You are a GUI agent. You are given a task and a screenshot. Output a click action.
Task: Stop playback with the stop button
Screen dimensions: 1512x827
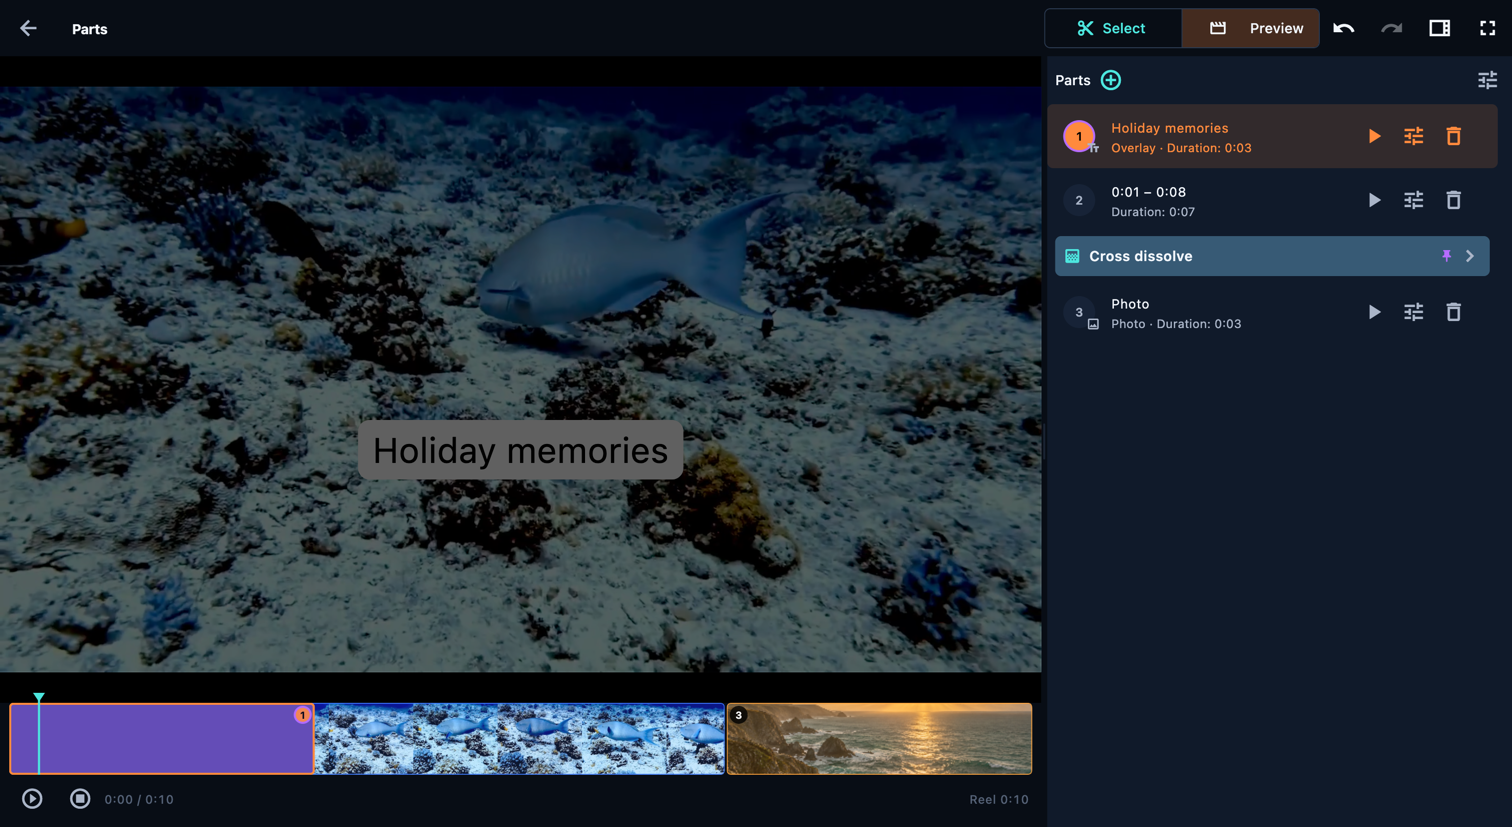(x=80, y=799)
